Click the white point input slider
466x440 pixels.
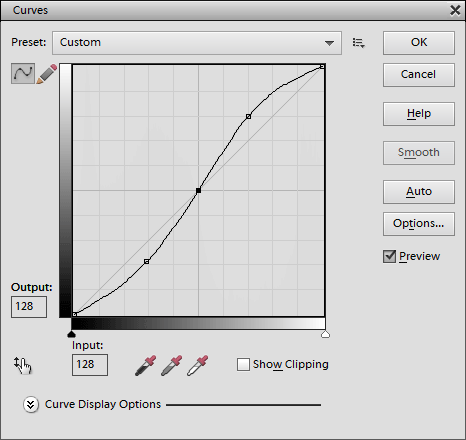click(x=325, y=334)
